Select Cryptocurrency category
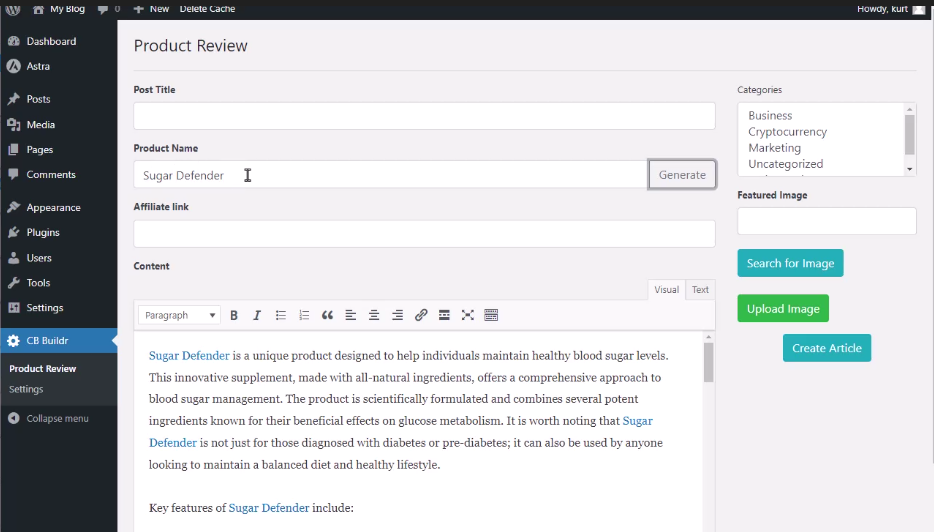This screenshot has width=934, height=532. point(787,132)
